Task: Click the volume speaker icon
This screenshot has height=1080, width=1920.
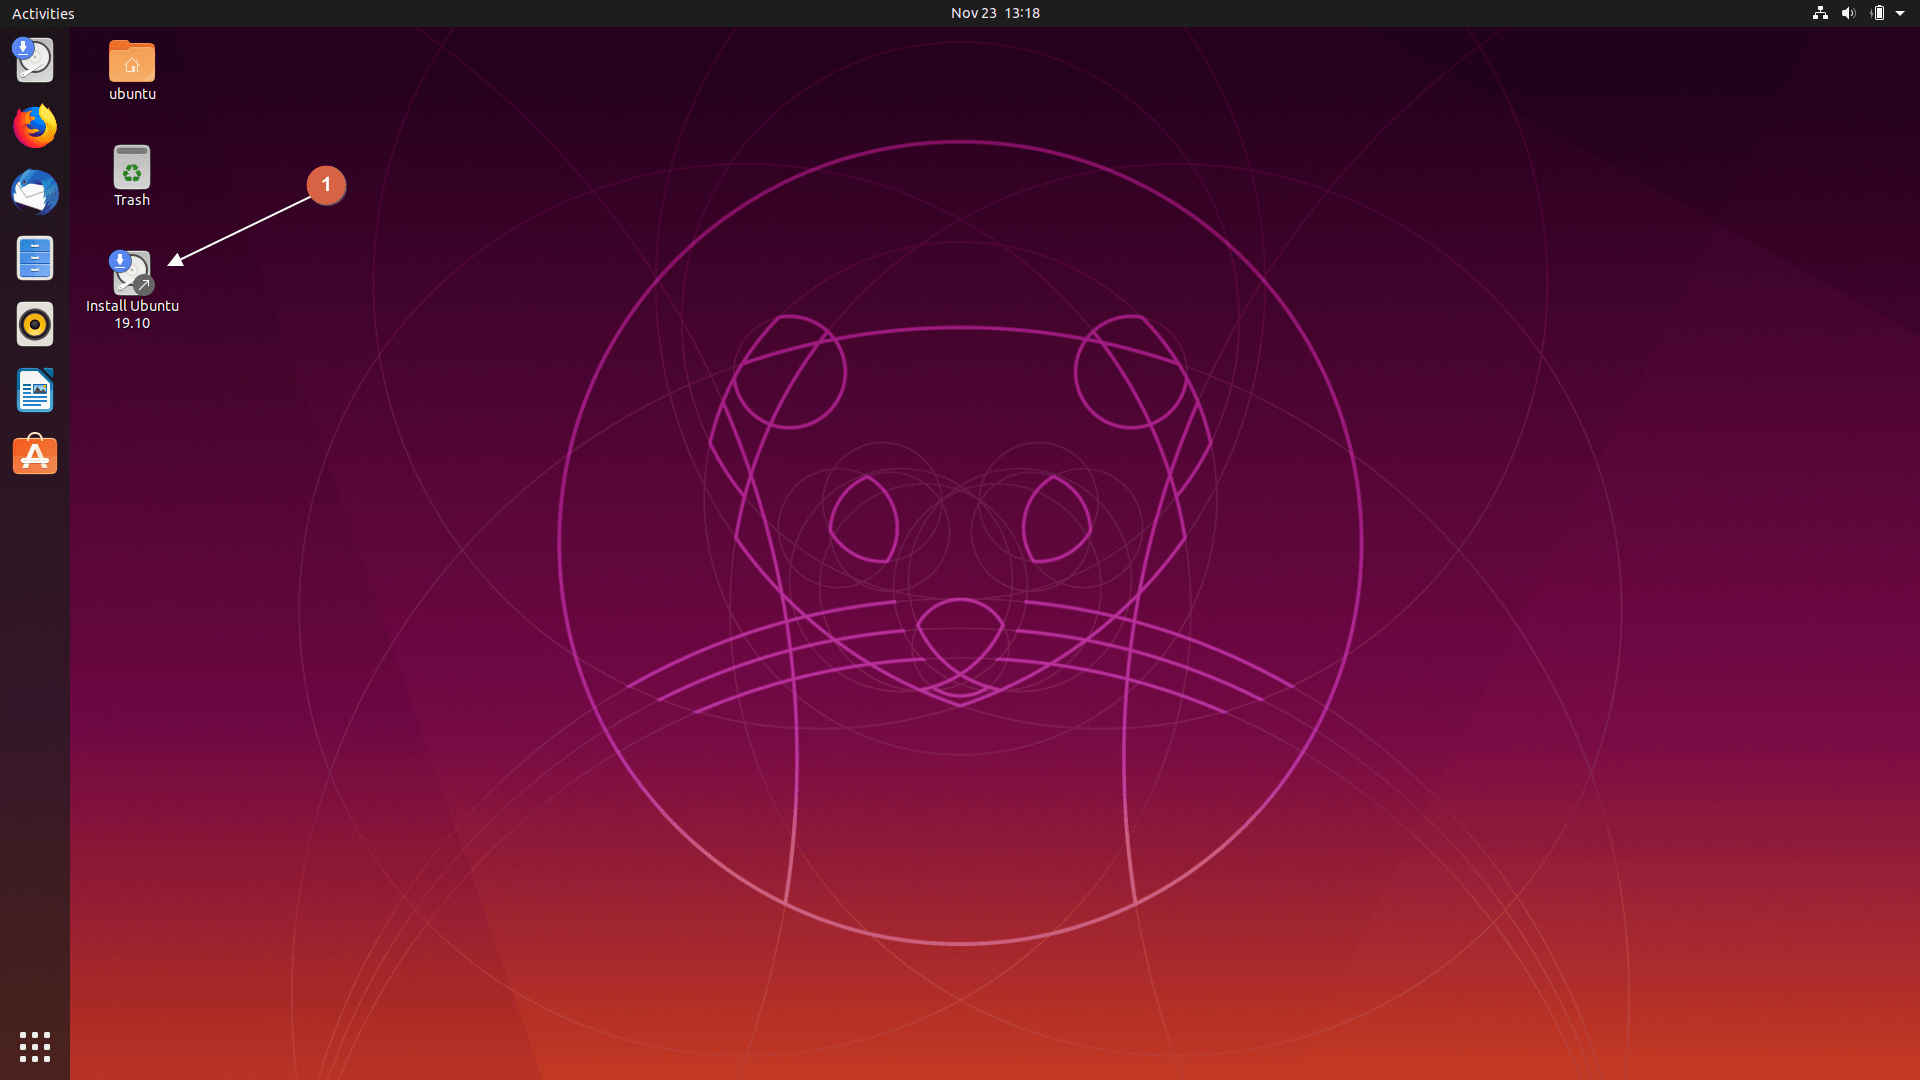Action: click(x=1848, y=13)
